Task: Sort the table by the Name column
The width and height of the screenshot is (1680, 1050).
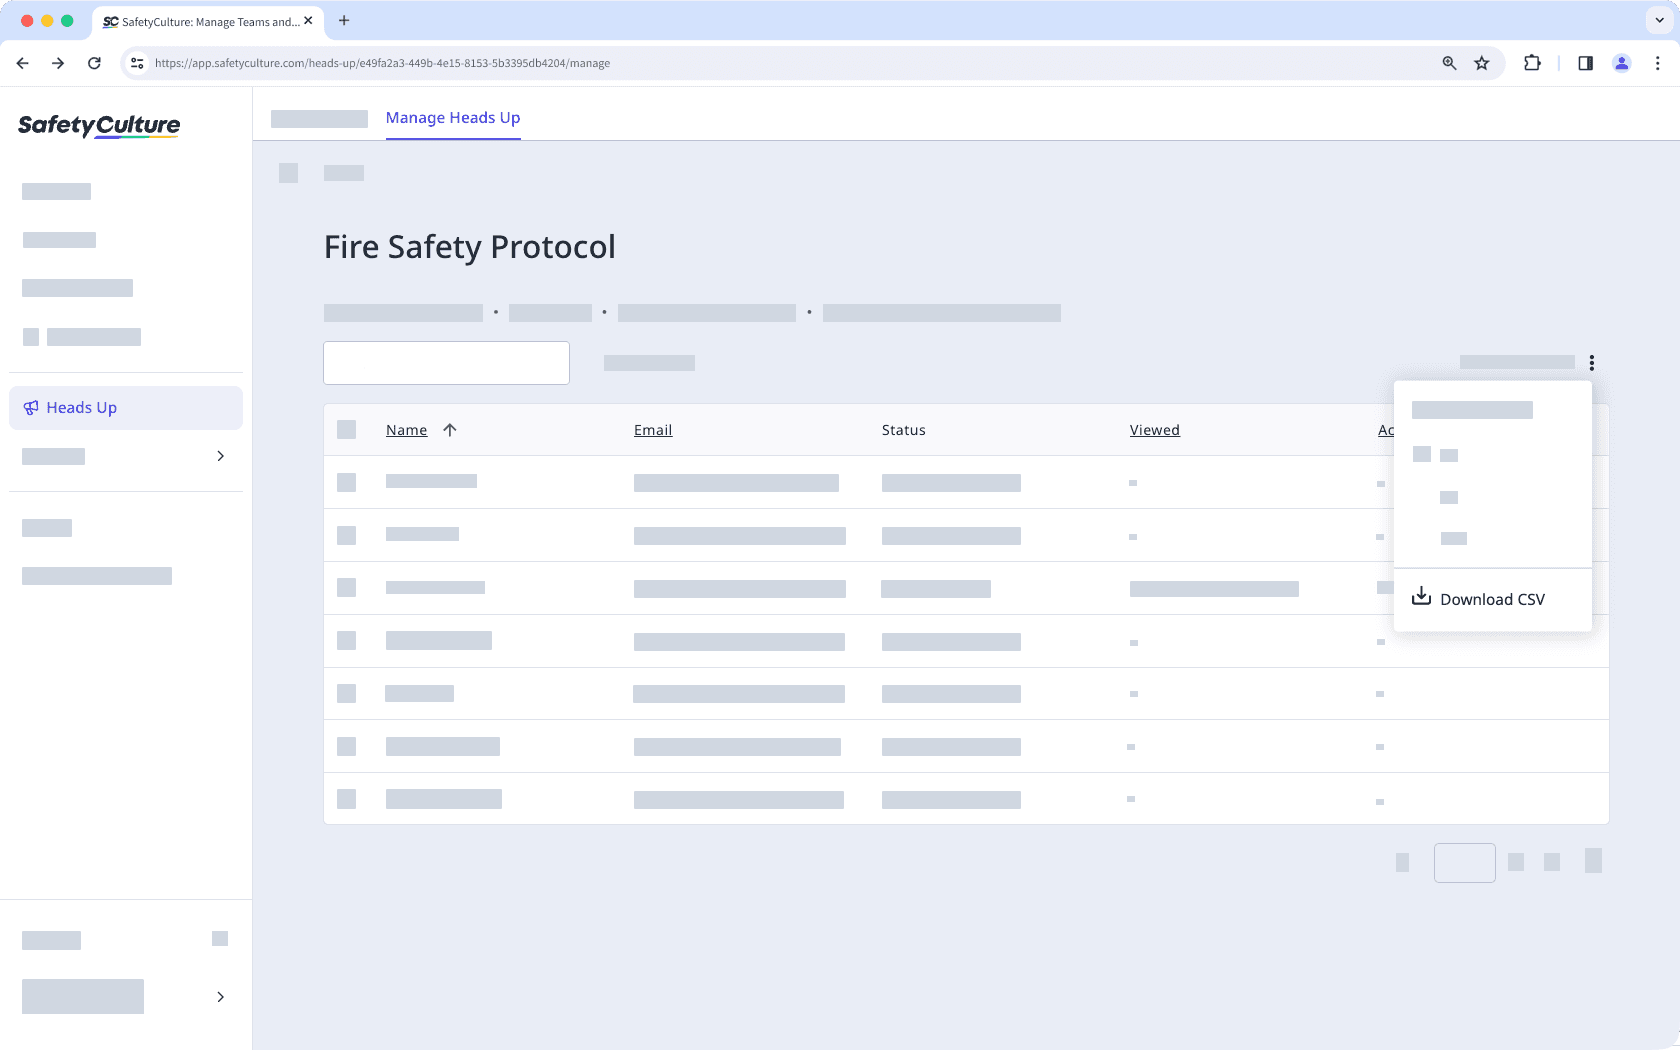Action: (x=406, y=429)
